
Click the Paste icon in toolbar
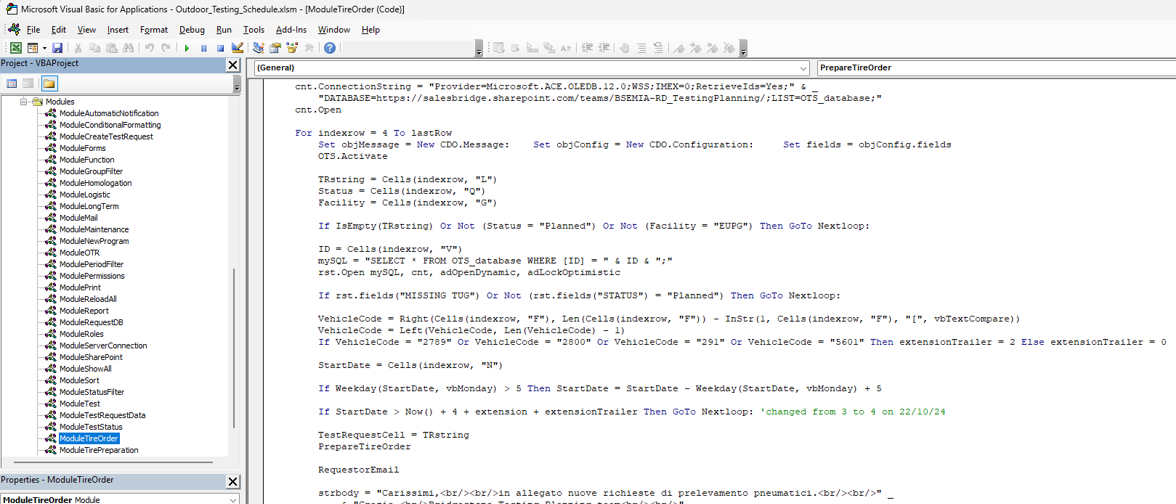pyautogui.click(x=111, y=47)
